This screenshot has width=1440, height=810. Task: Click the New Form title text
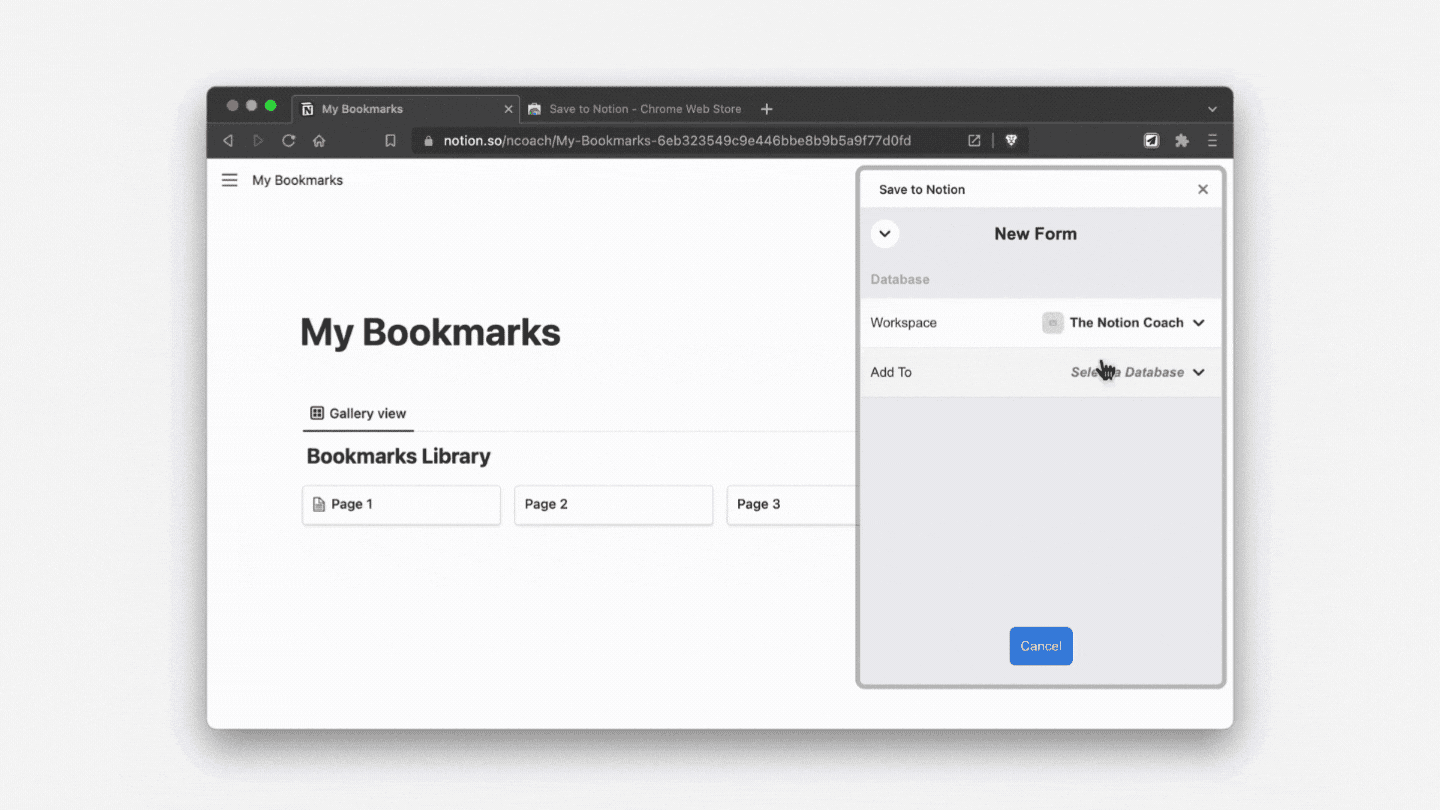pyautogui.click(x=1035, y=234)
